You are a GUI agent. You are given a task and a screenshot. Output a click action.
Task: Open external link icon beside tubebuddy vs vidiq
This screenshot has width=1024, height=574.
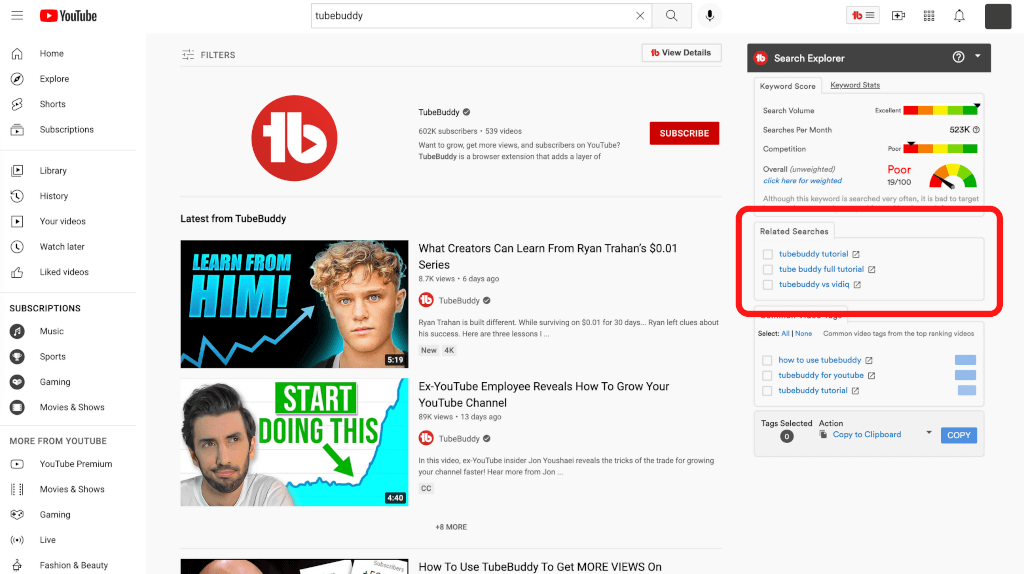pos(857,285)
